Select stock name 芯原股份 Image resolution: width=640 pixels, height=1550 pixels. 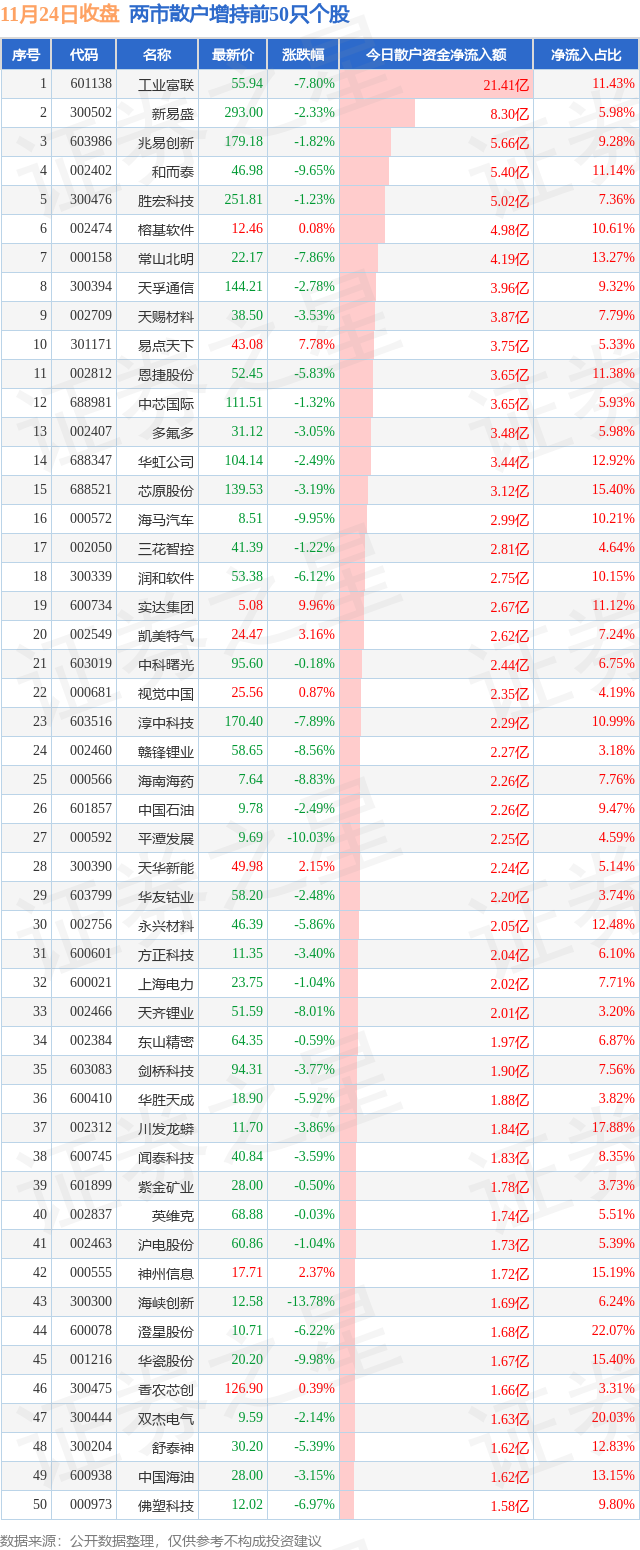[x=166, y=490]
